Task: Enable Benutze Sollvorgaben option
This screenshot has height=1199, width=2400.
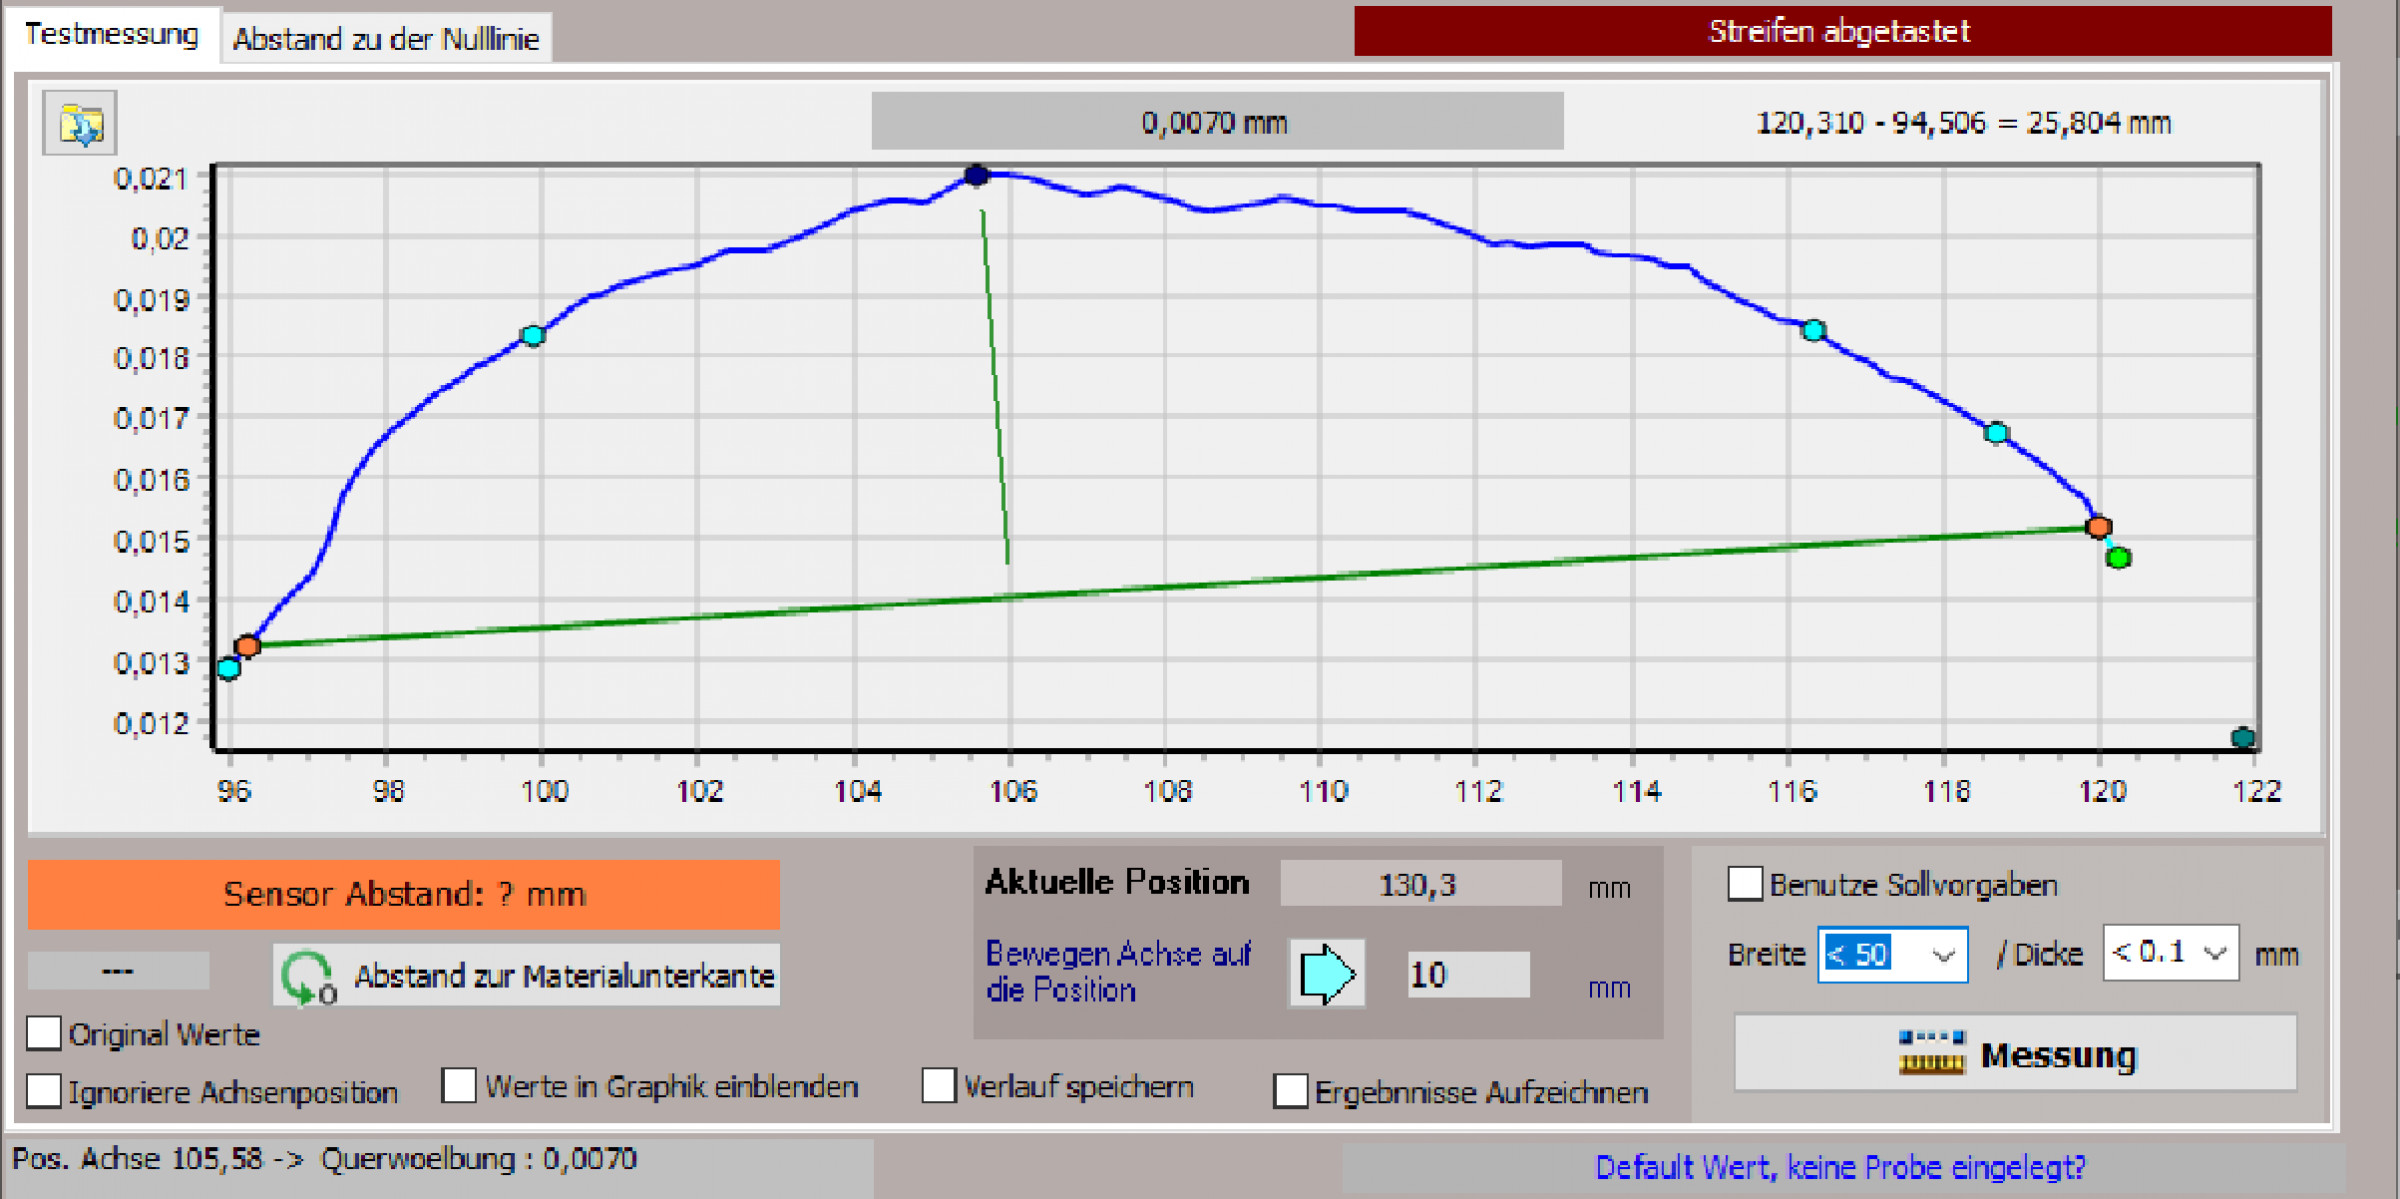Action: (x=1745, y=884)
